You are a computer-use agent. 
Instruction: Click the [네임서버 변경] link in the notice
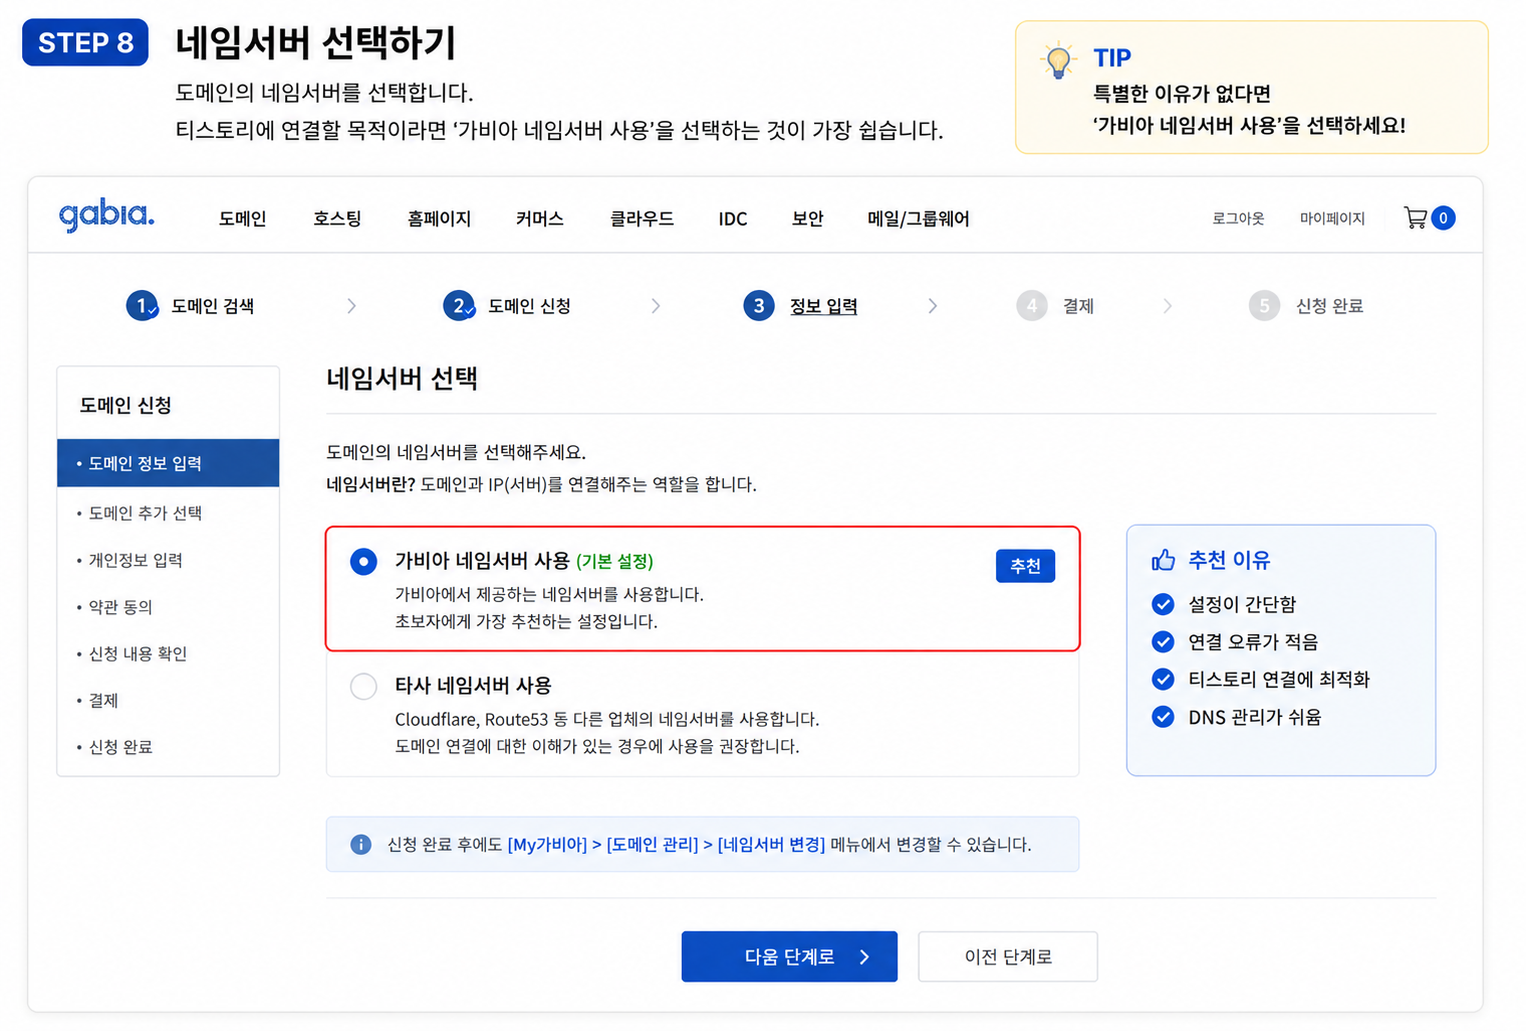click(x=771, y=845)
